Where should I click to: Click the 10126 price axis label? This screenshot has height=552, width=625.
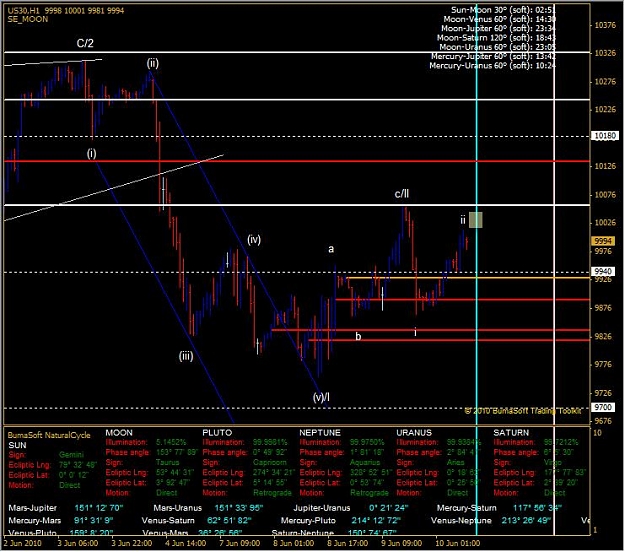coord(605,166)
